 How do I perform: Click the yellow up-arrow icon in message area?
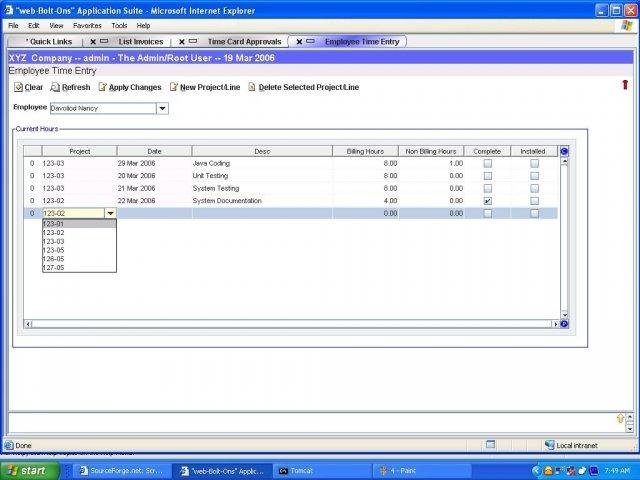click(x=620, y=418)
